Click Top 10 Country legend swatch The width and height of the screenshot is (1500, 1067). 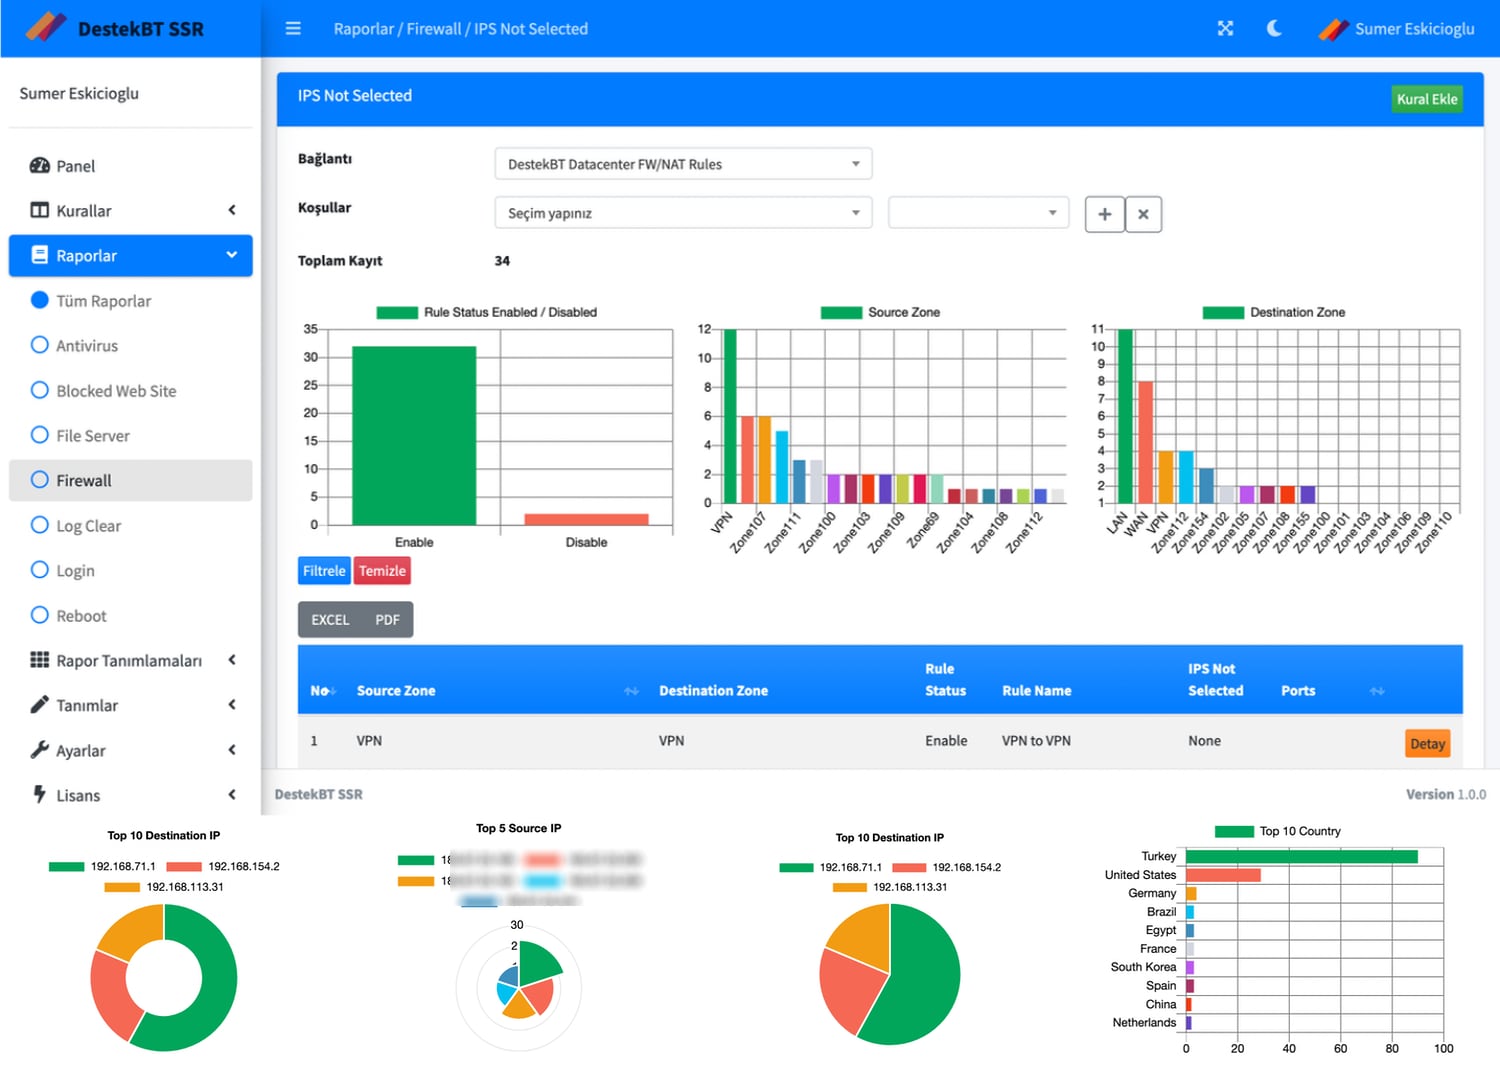click(1234, 831)
